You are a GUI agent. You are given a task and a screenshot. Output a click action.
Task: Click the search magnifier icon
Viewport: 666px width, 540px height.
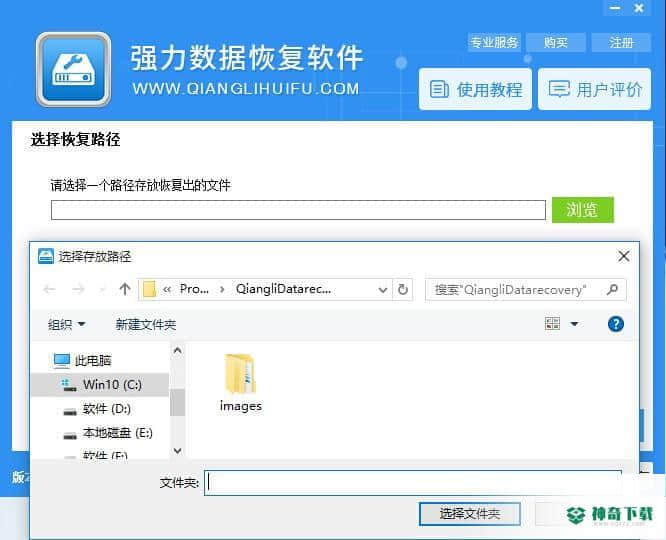tap(612, 290)
